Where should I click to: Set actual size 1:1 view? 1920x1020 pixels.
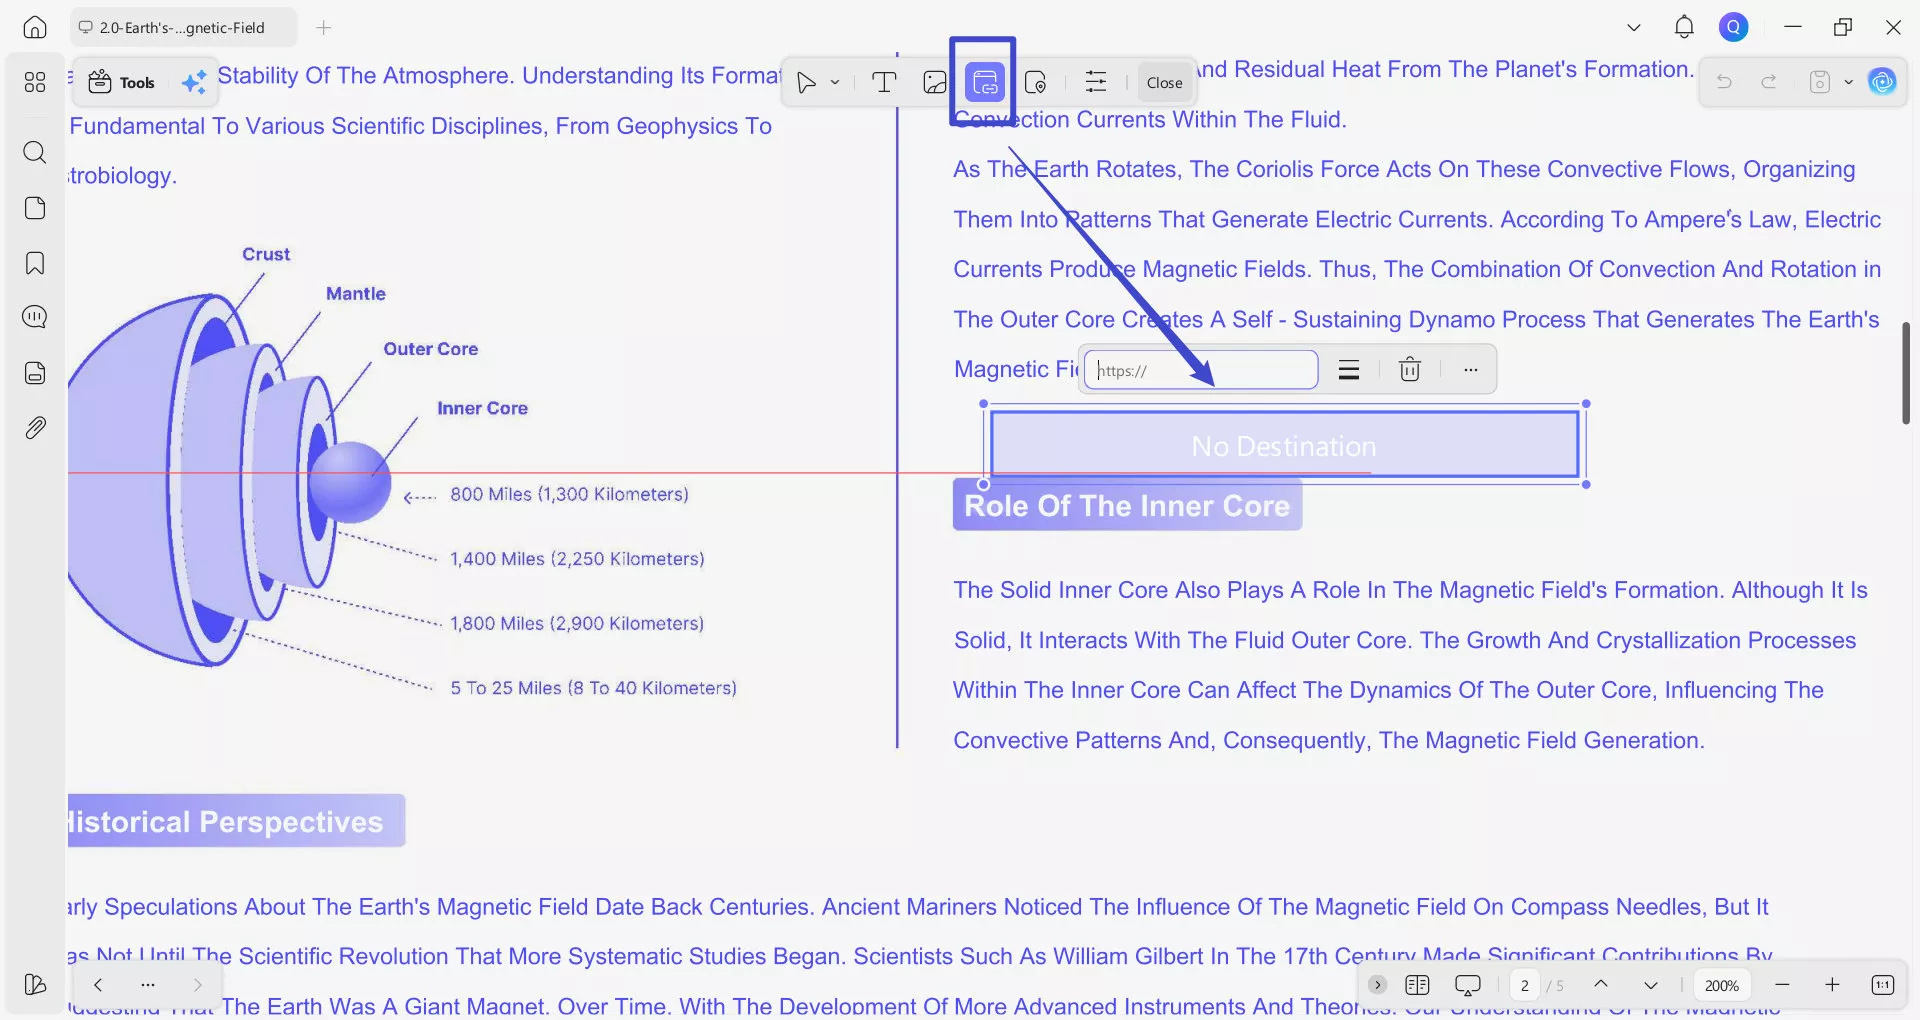point(1882,985)
